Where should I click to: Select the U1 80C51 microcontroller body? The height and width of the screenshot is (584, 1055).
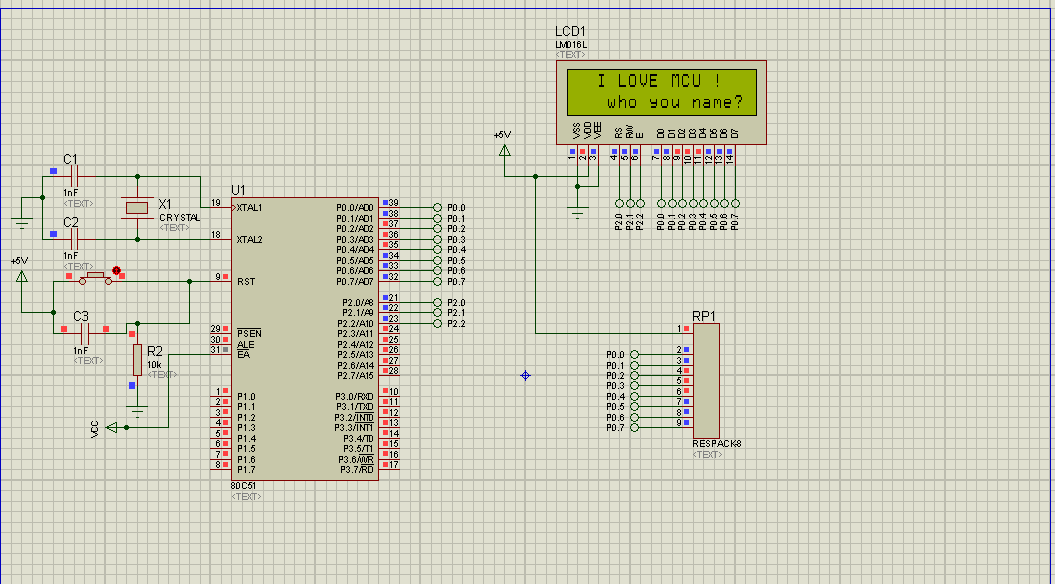click(305, 339)
